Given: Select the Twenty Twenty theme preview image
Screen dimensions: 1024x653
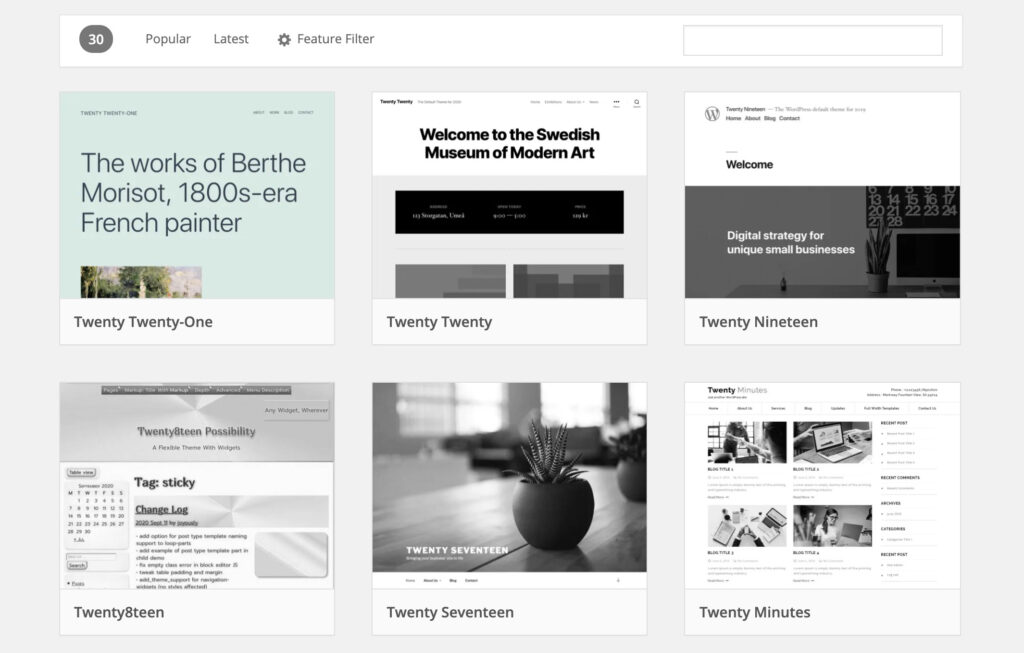Looking at the screenshot, I should click(x=509, y=195).
